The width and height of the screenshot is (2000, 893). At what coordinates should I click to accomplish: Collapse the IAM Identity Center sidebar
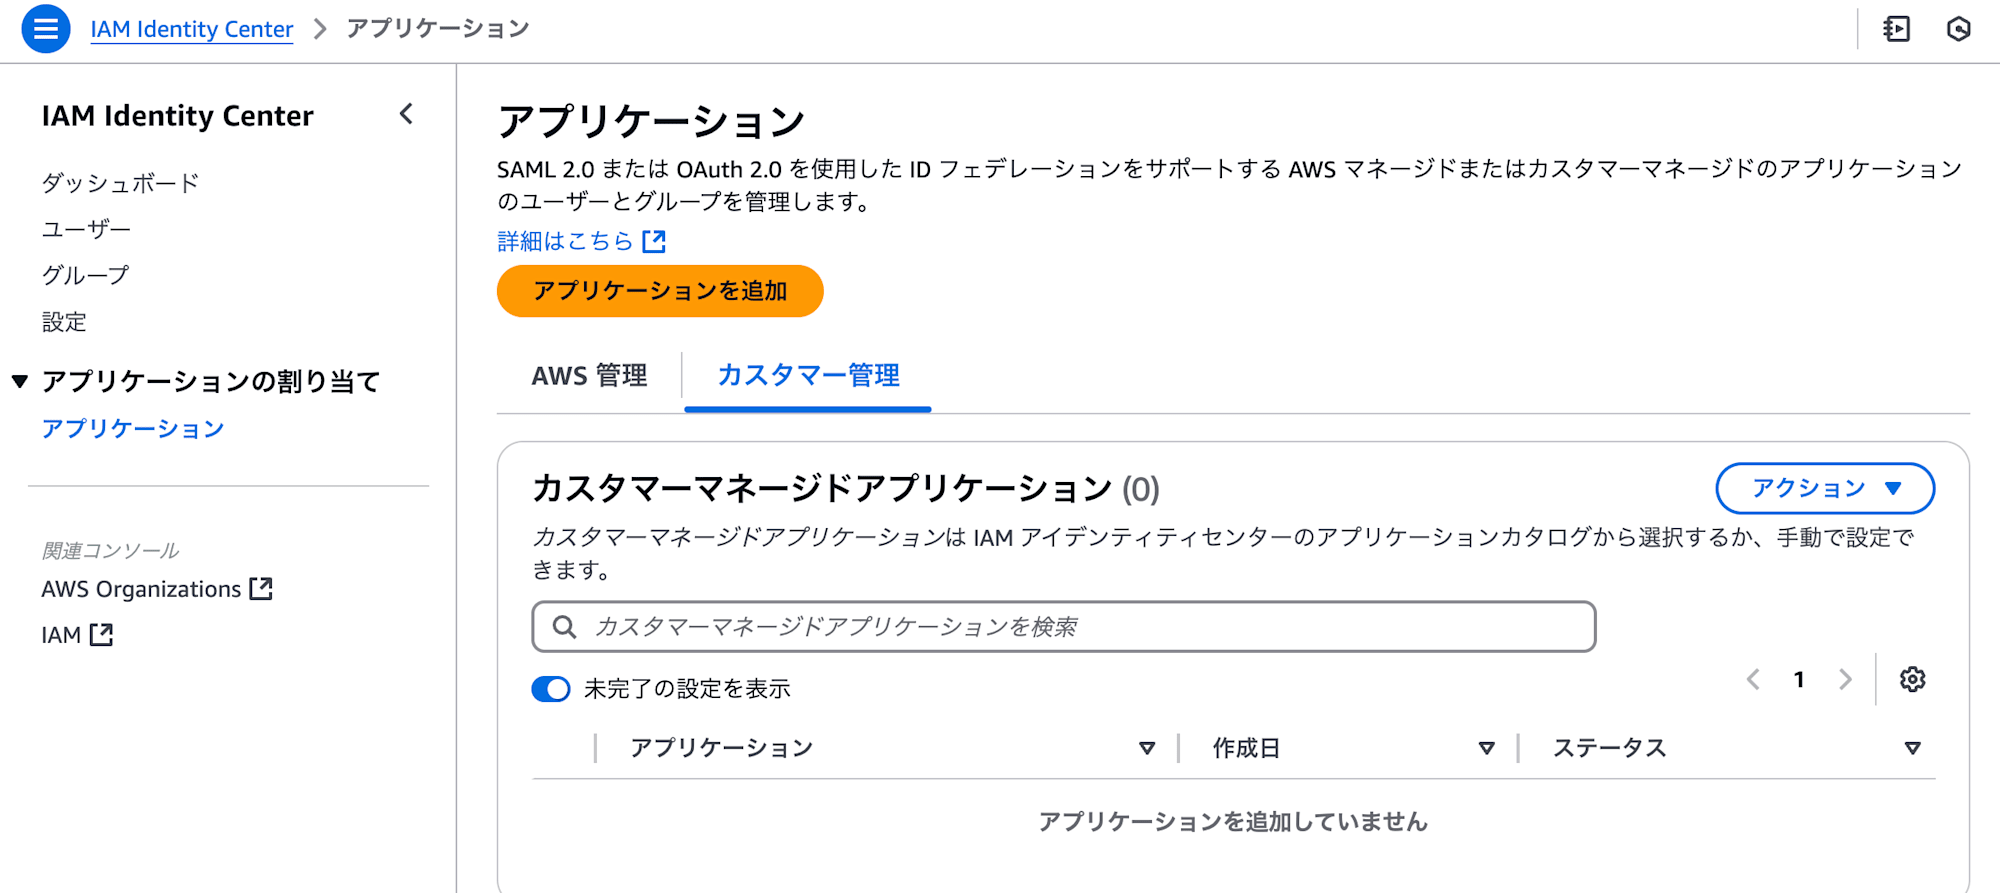(x=406, y=114)
